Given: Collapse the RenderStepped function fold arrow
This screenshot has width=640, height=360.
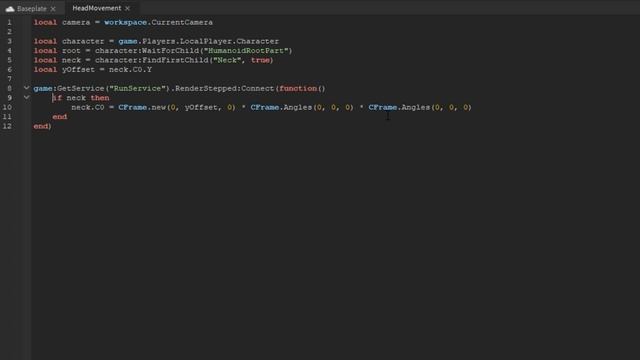Looking at the screenshot, I should 27,88.
